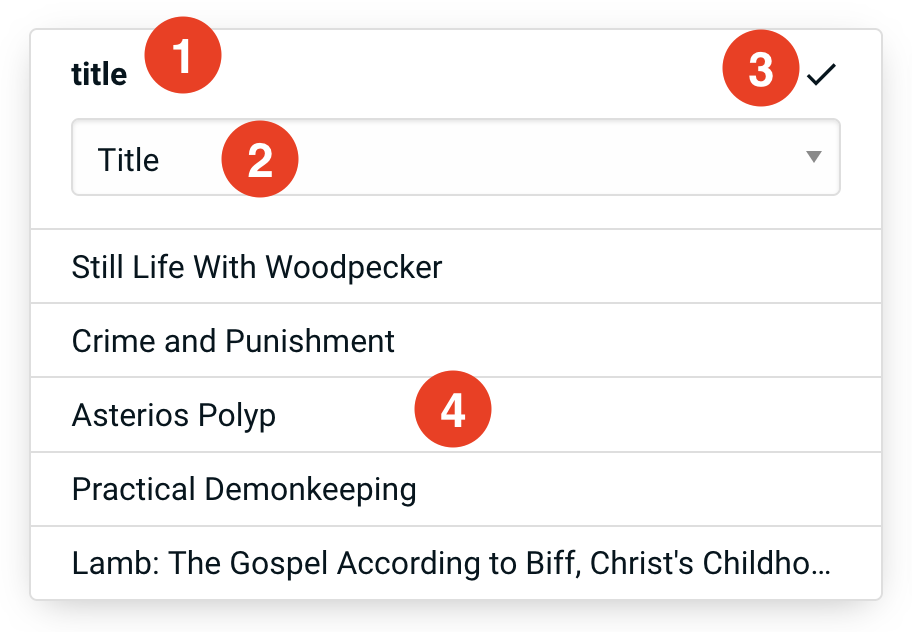Select the Still Life With Woodpecker row
The width and height of the screenshot is (912, 632).
pos(456,267)
